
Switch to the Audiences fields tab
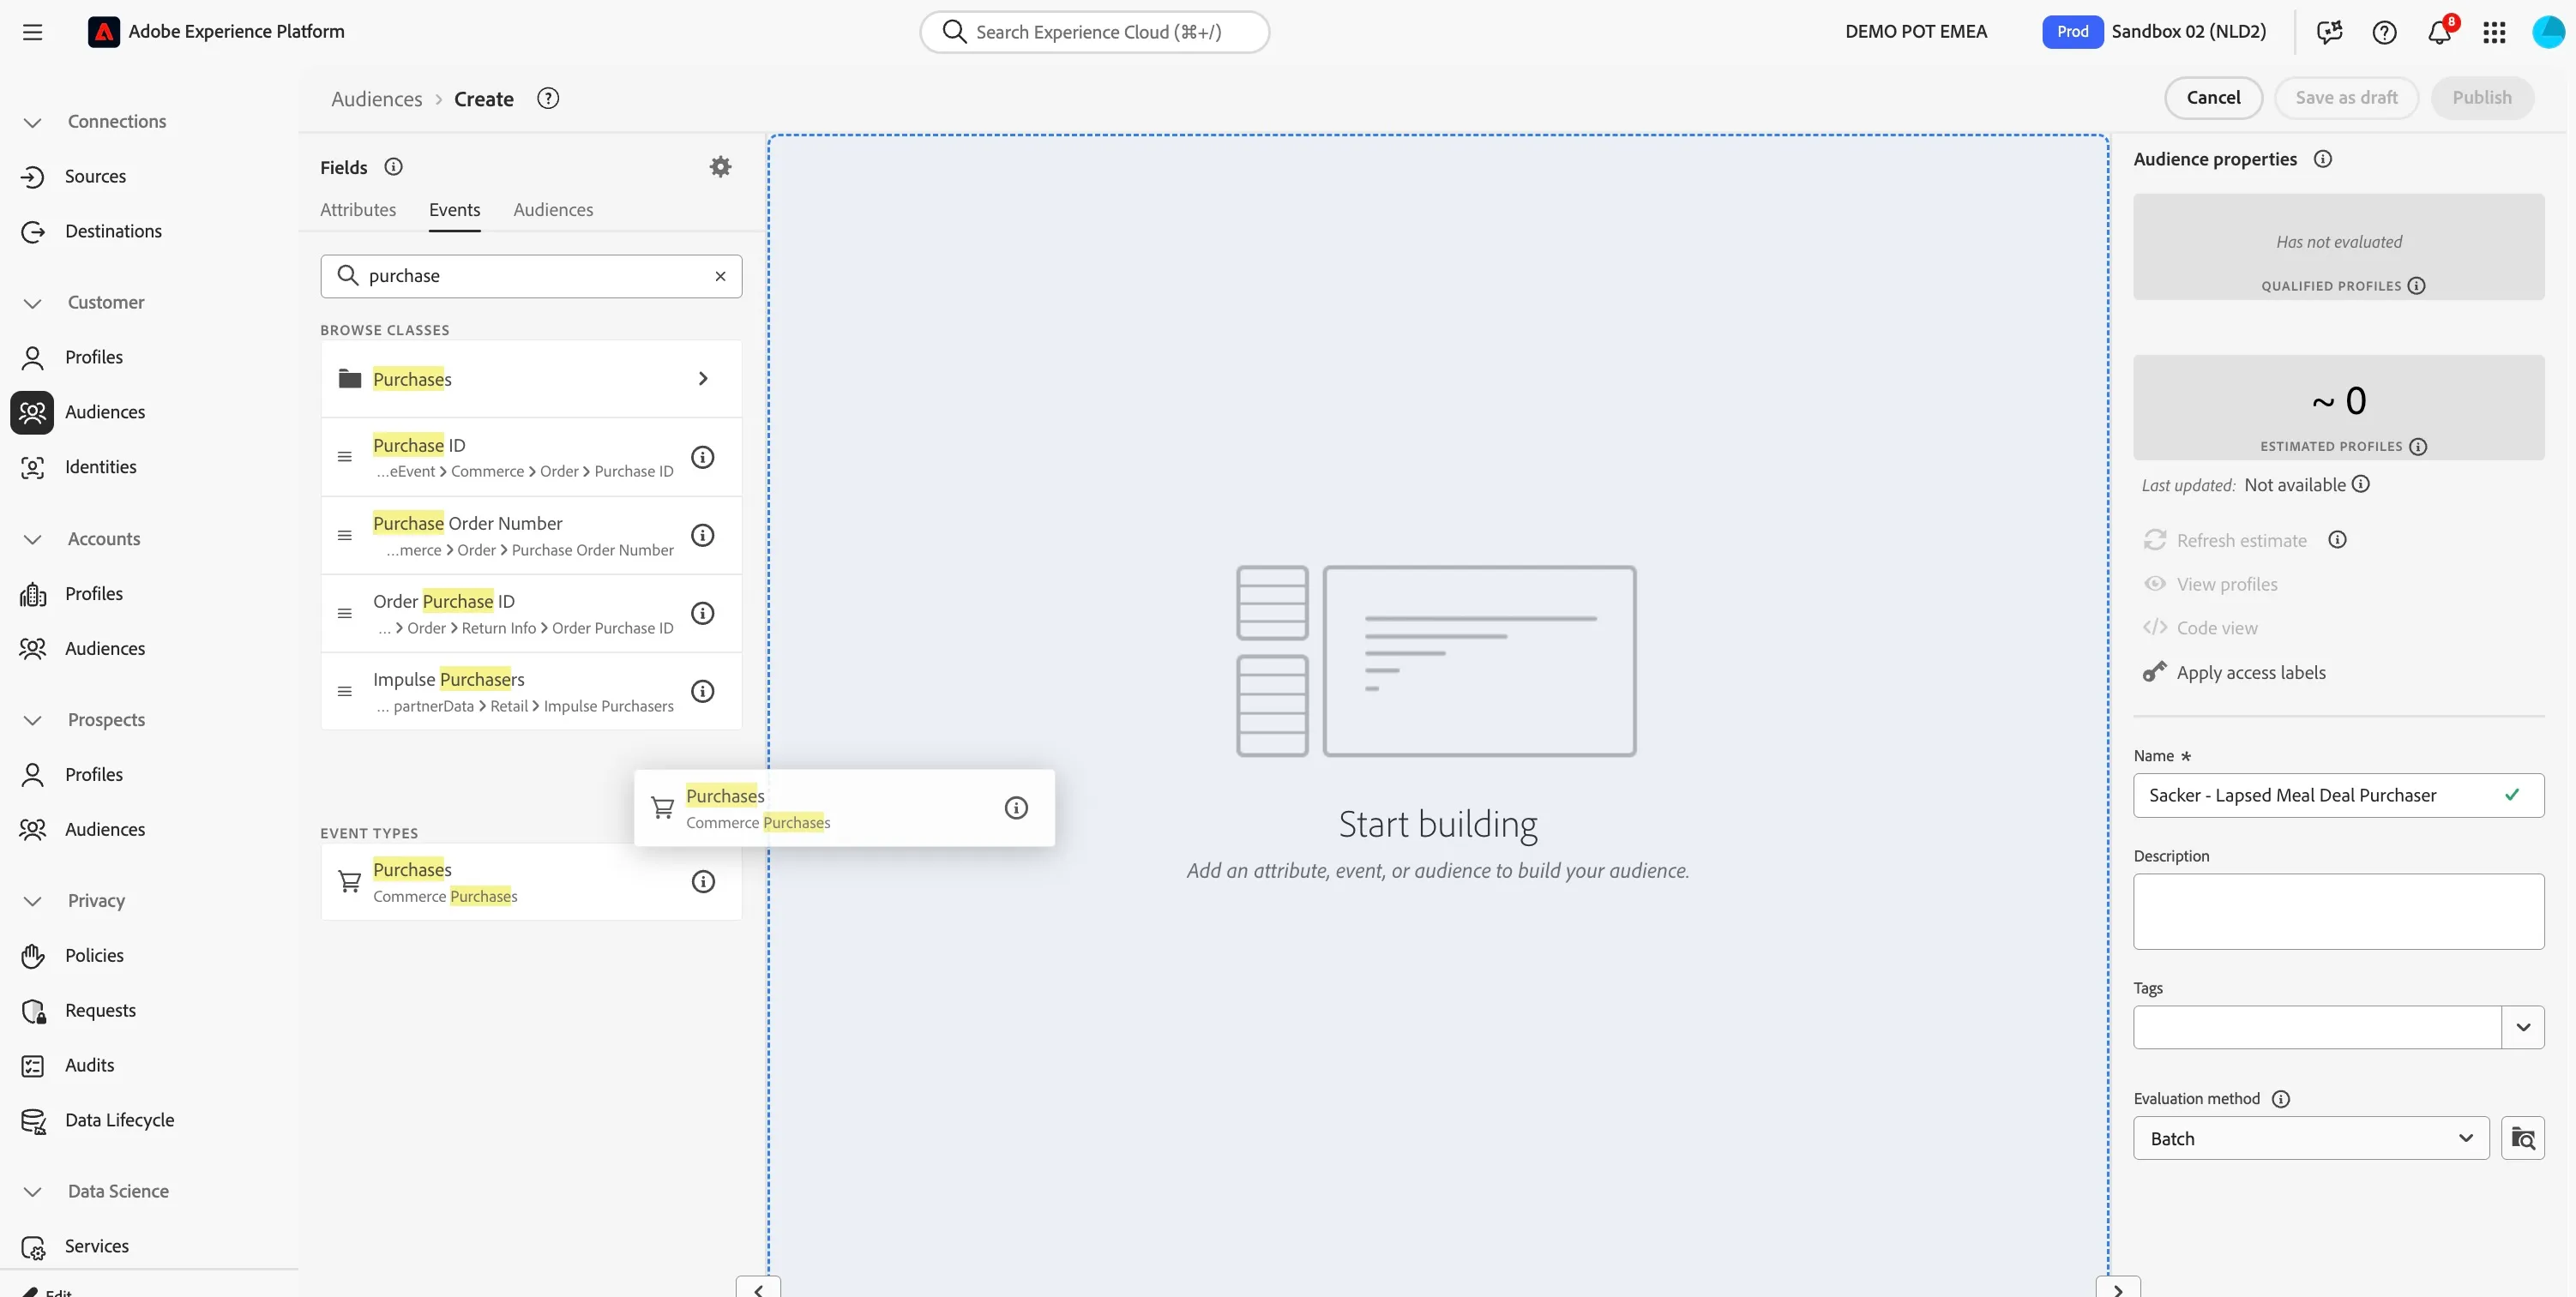553,210
